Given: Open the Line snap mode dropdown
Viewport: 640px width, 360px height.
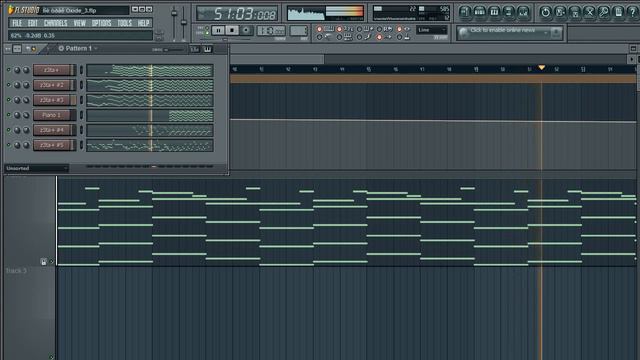Looking at the screenshot, I should tap(431, 30).
